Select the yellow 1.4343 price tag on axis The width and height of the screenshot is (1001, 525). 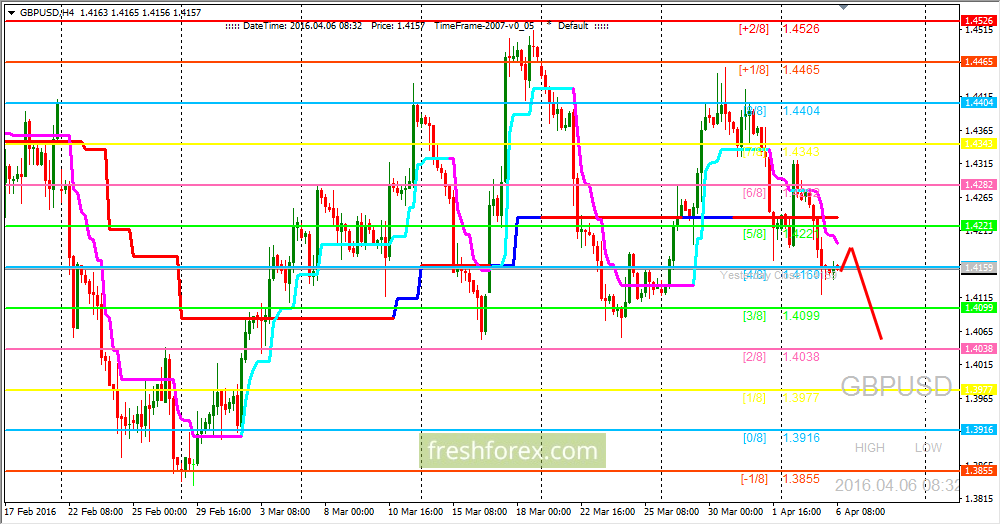coord(979,144)
